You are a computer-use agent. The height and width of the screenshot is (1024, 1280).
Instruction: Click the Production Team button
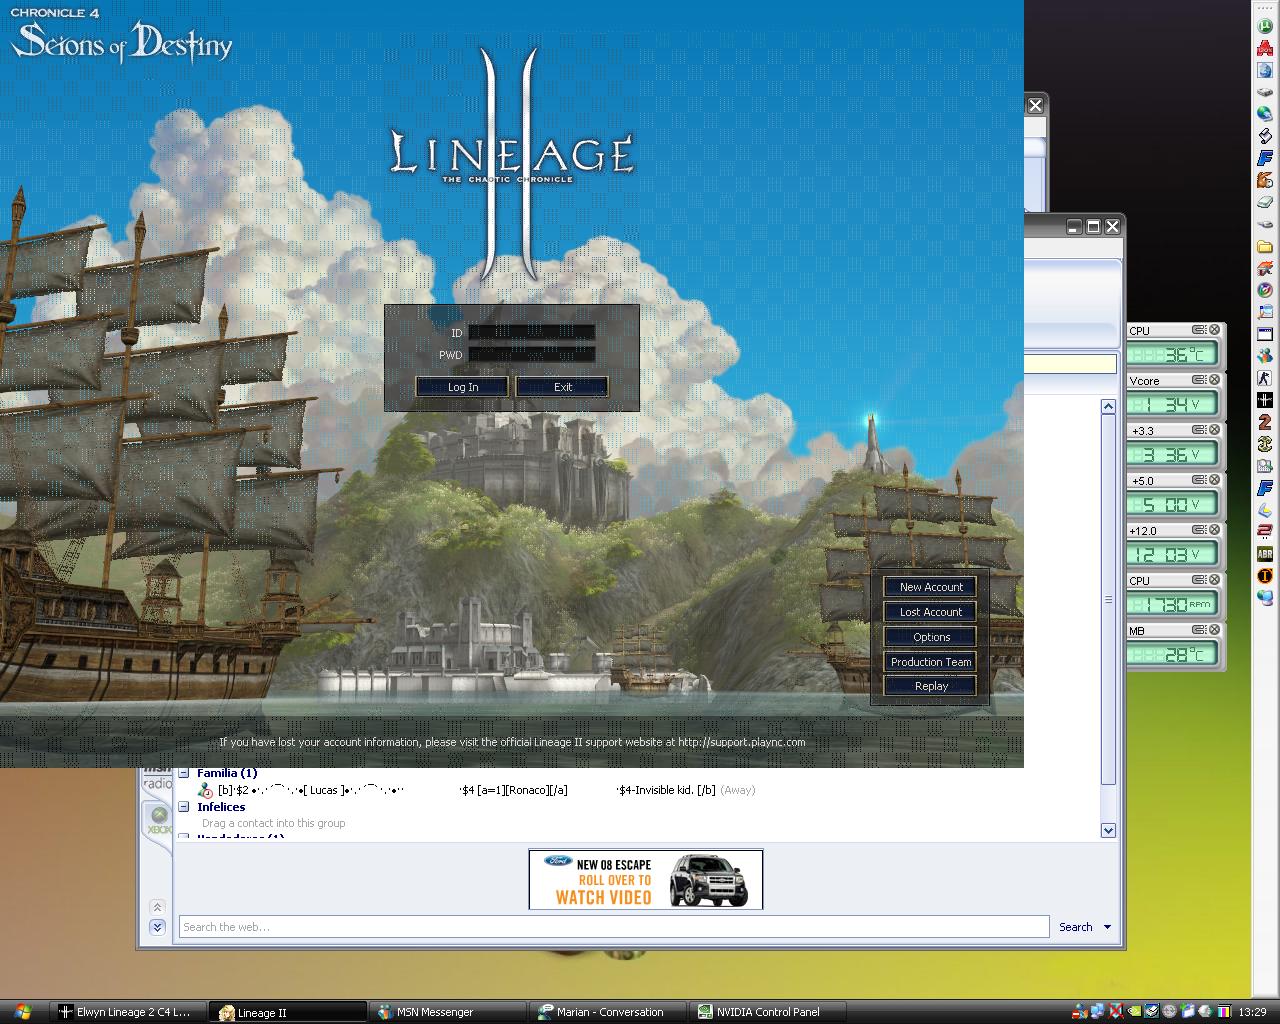click(x=931, y=662)
